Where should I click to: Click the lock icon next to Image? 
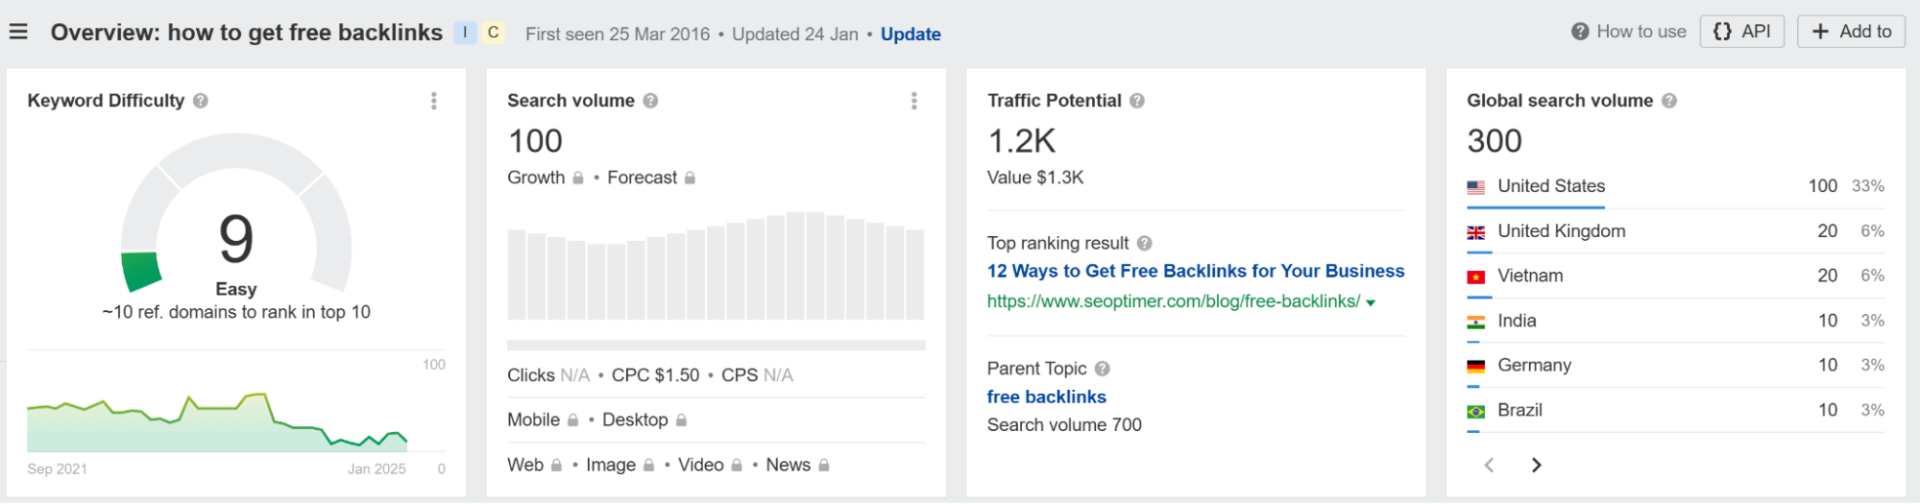click(648, 466)
